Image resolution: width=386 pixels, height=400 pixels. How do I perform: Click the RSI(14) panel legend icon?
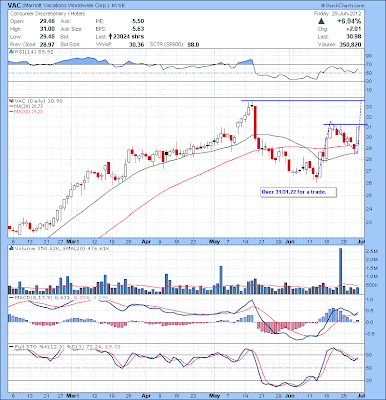11,52
